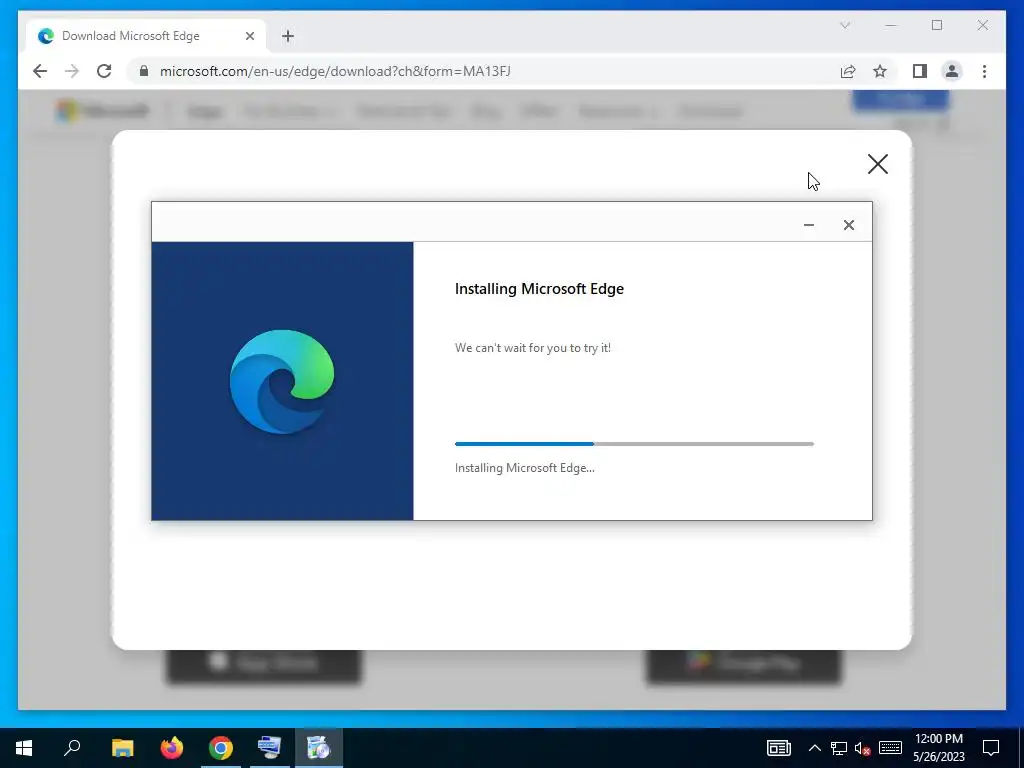Open the touch keyboard tray icon
The height and width of the screenshot is (768, 1024).
[890, 748]
